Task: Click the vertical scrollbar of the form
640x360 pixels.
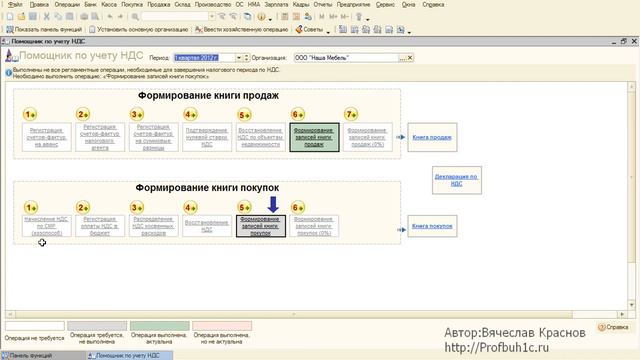Action: click(631, 196)
